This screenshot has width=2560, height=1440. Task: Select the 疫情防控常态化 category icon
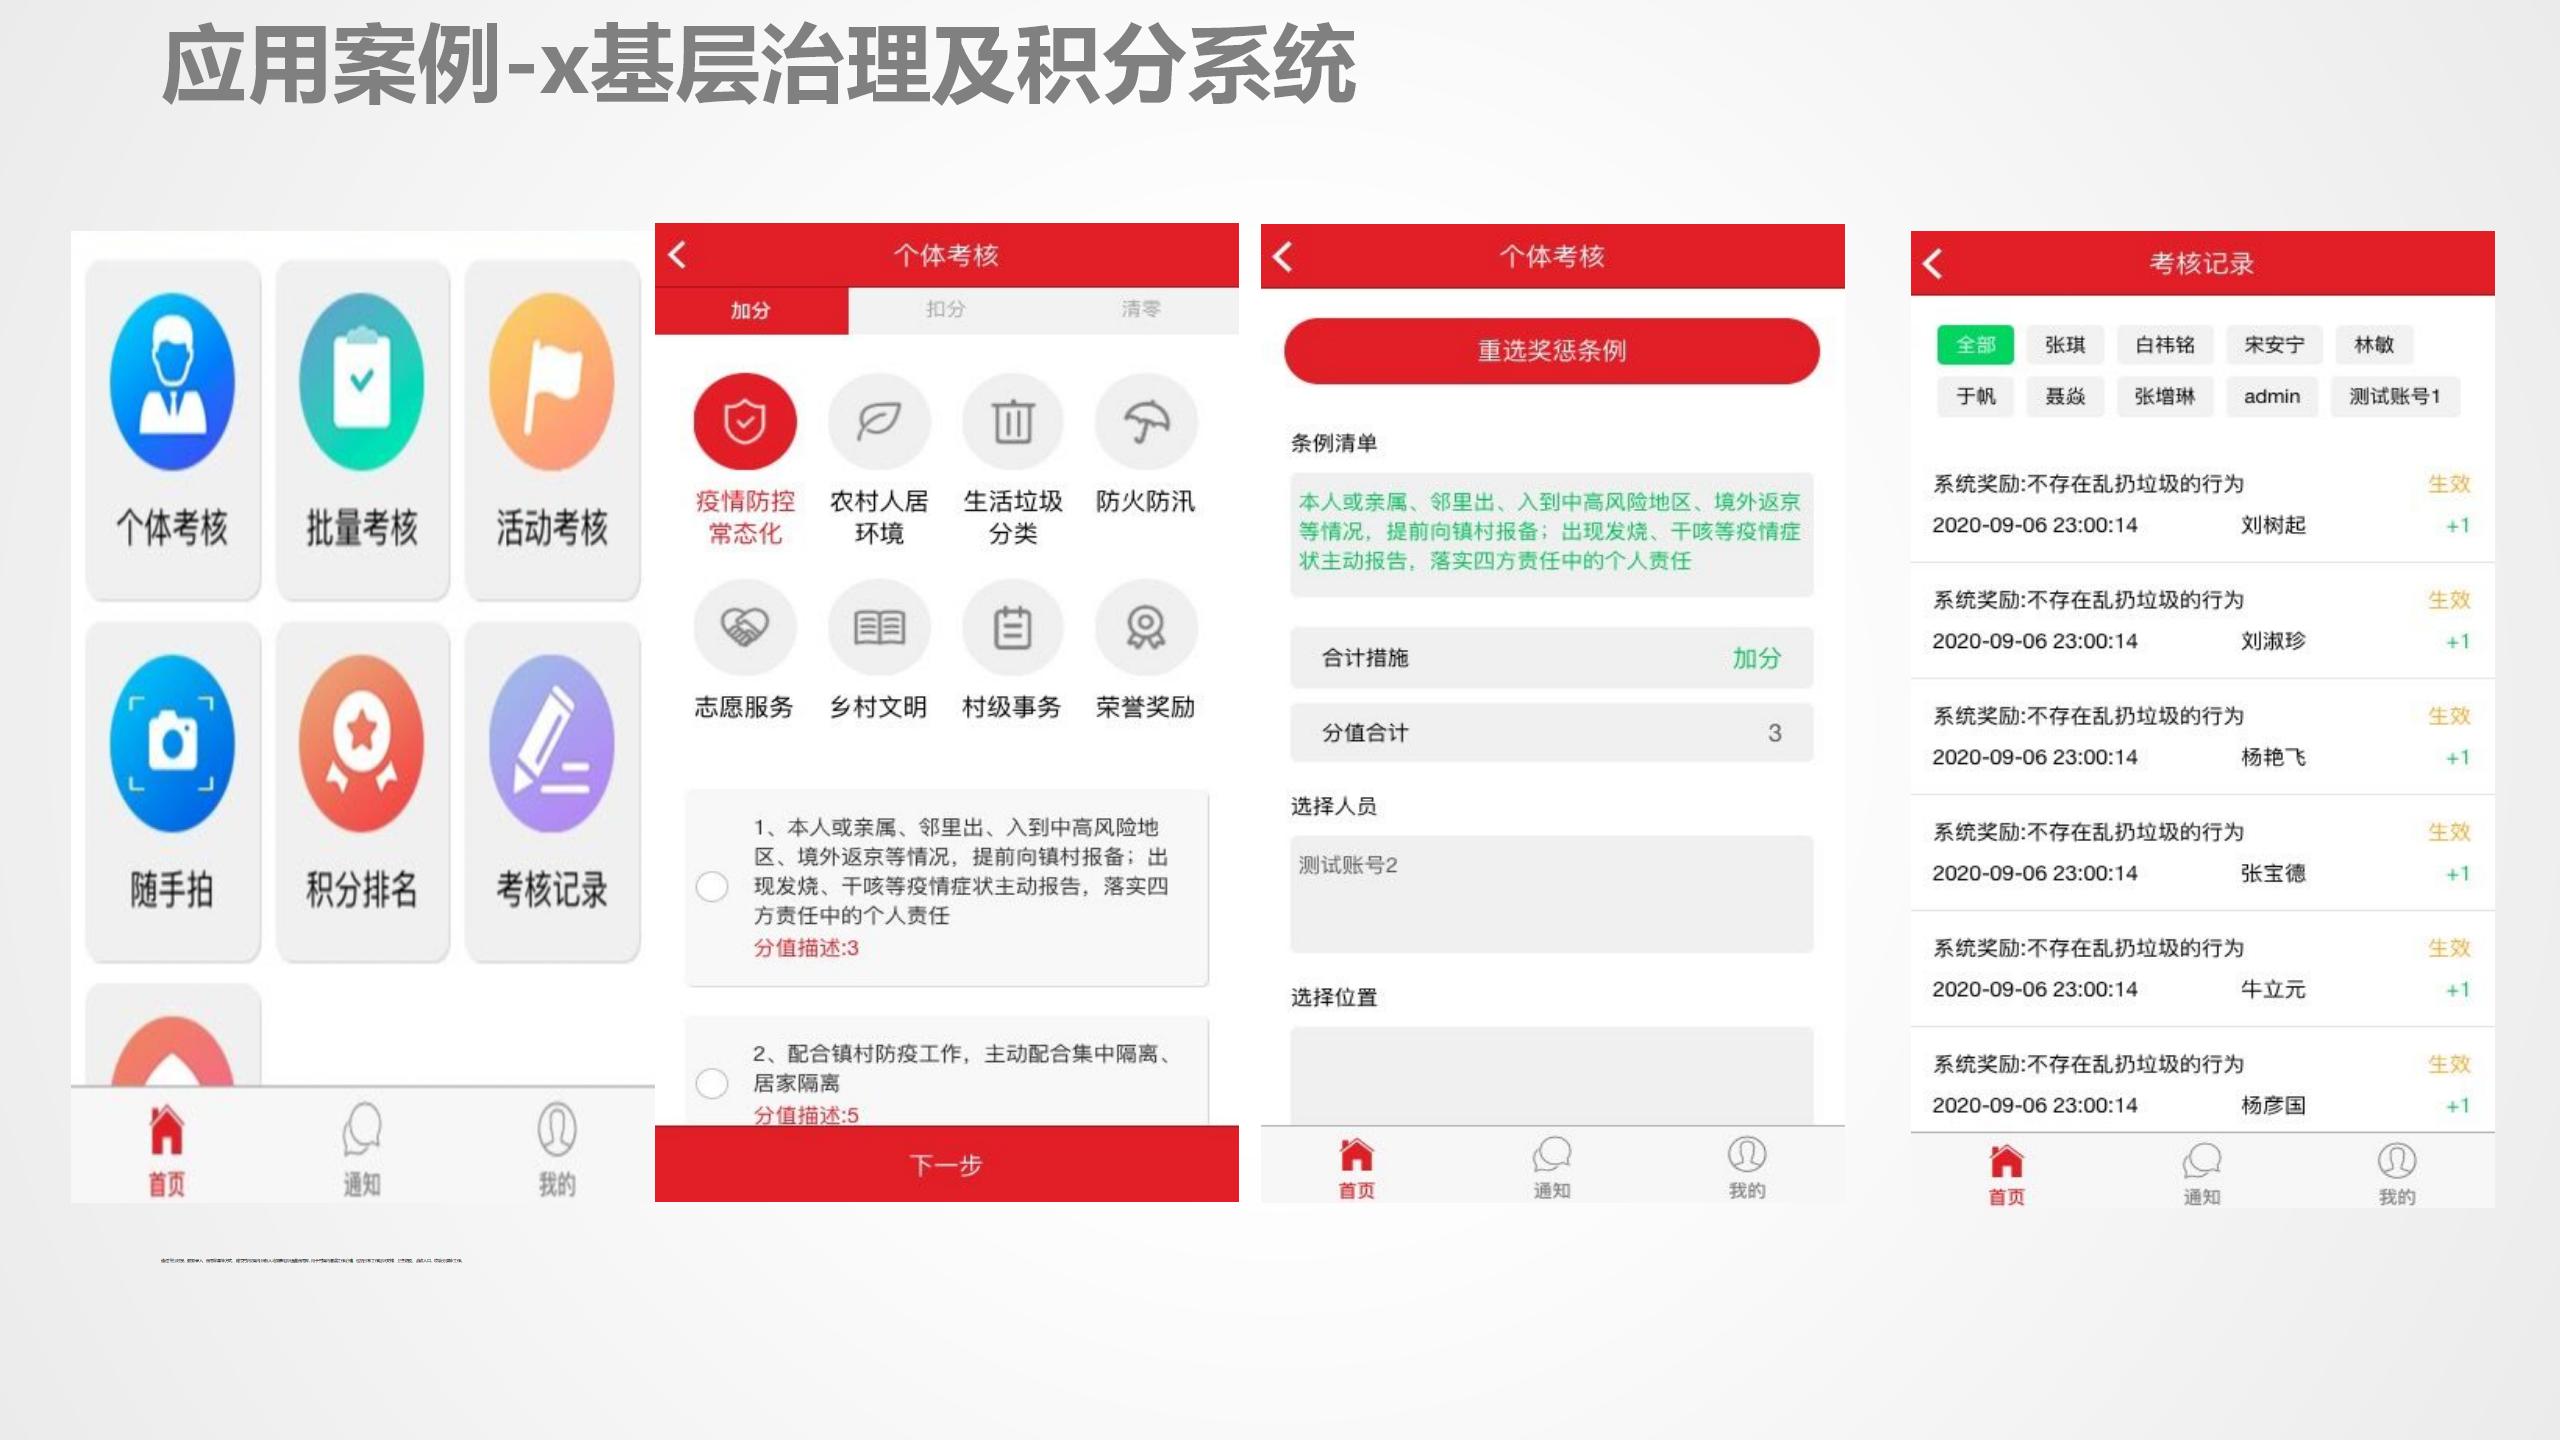coord(744,422)
